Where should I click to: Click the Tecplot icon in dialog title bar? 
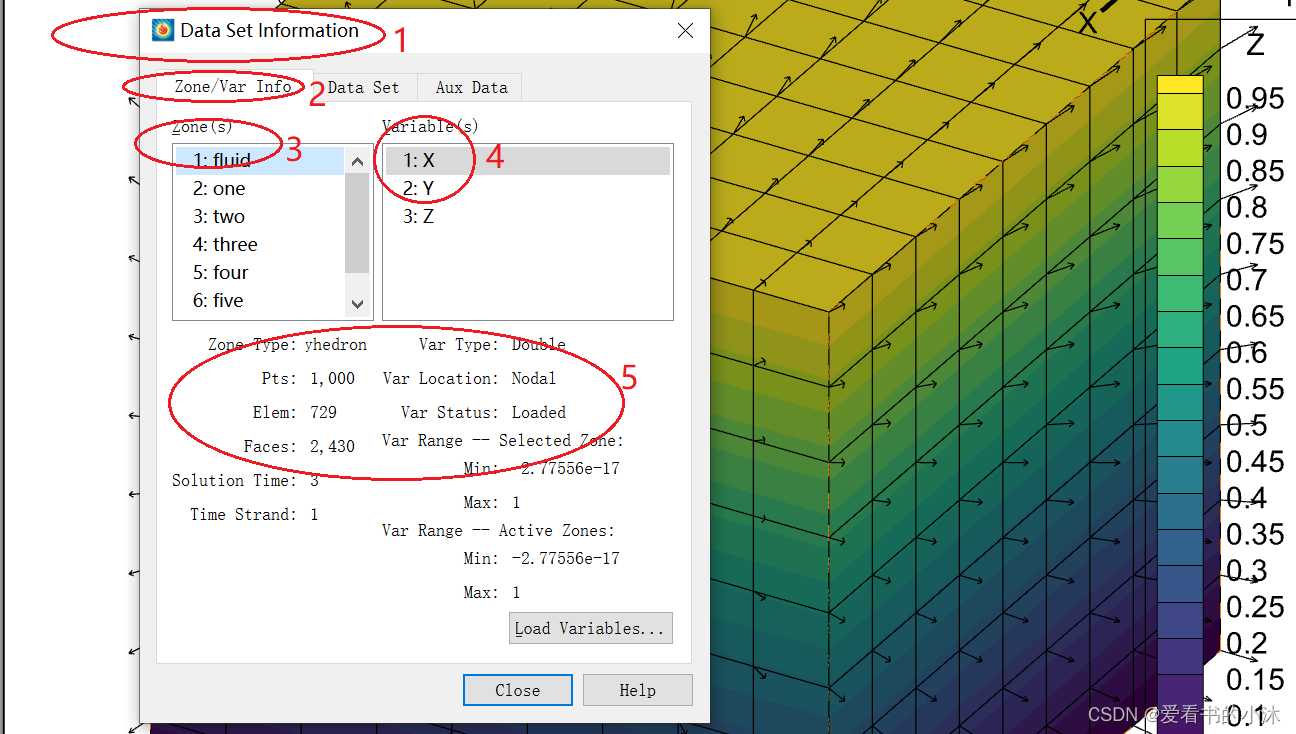[x=163, y=31]
